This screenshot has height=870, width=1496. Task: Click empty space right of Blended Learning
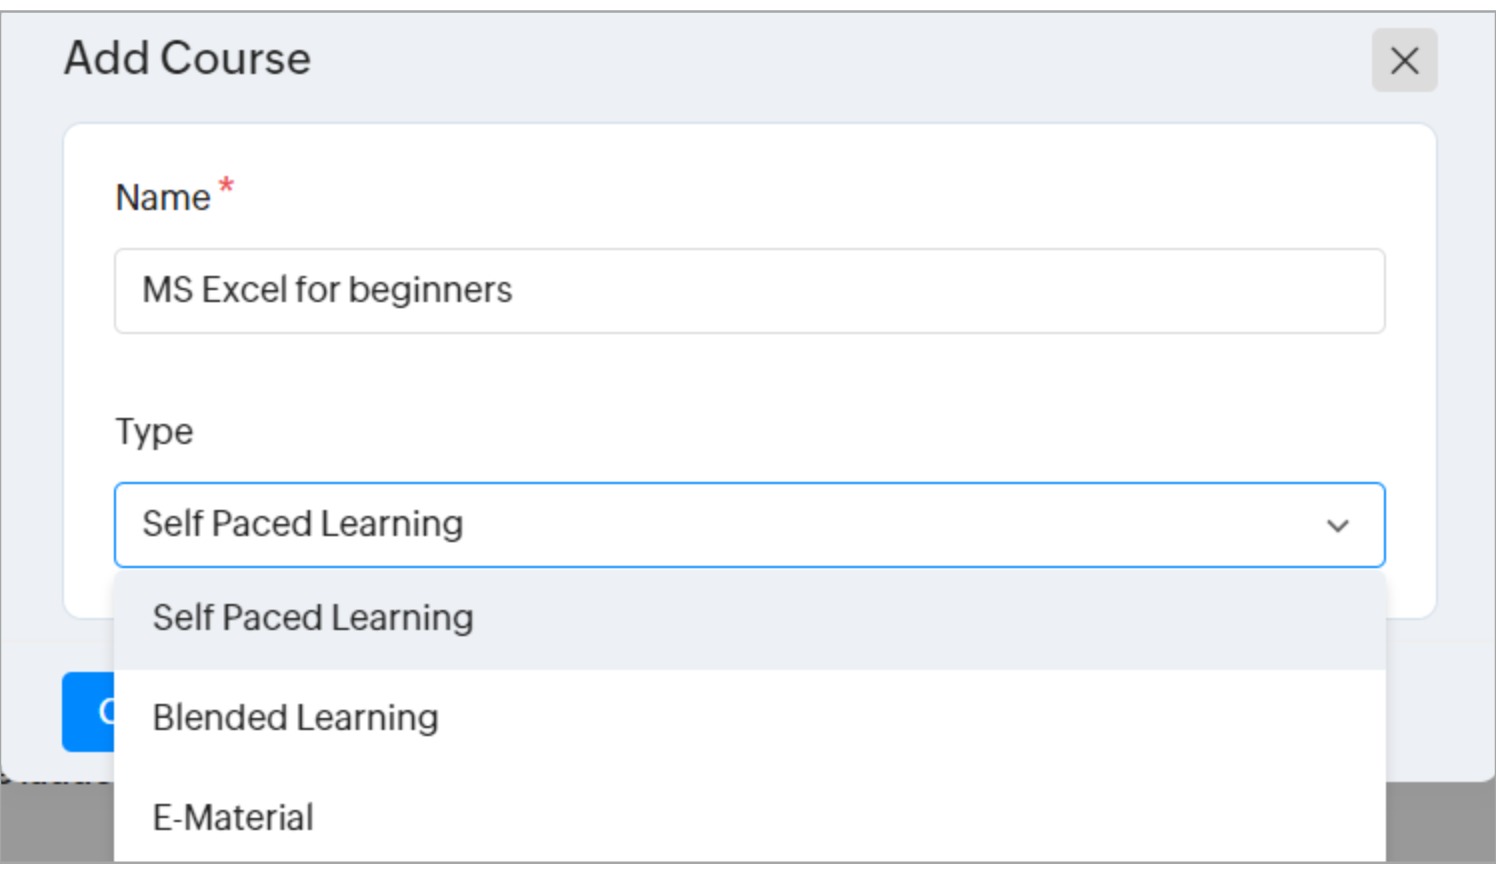point(900,718)
